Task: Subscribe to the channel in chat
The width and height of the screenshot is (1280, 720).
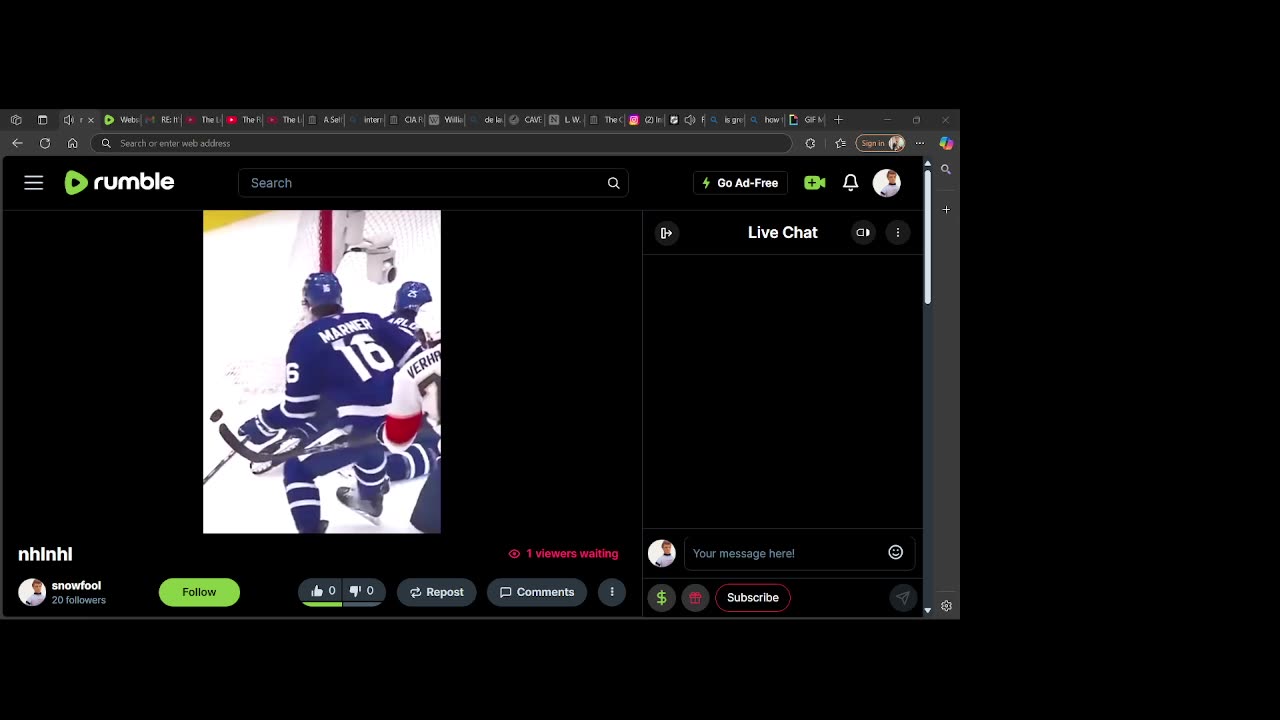Action: click(x=753, y=598)
